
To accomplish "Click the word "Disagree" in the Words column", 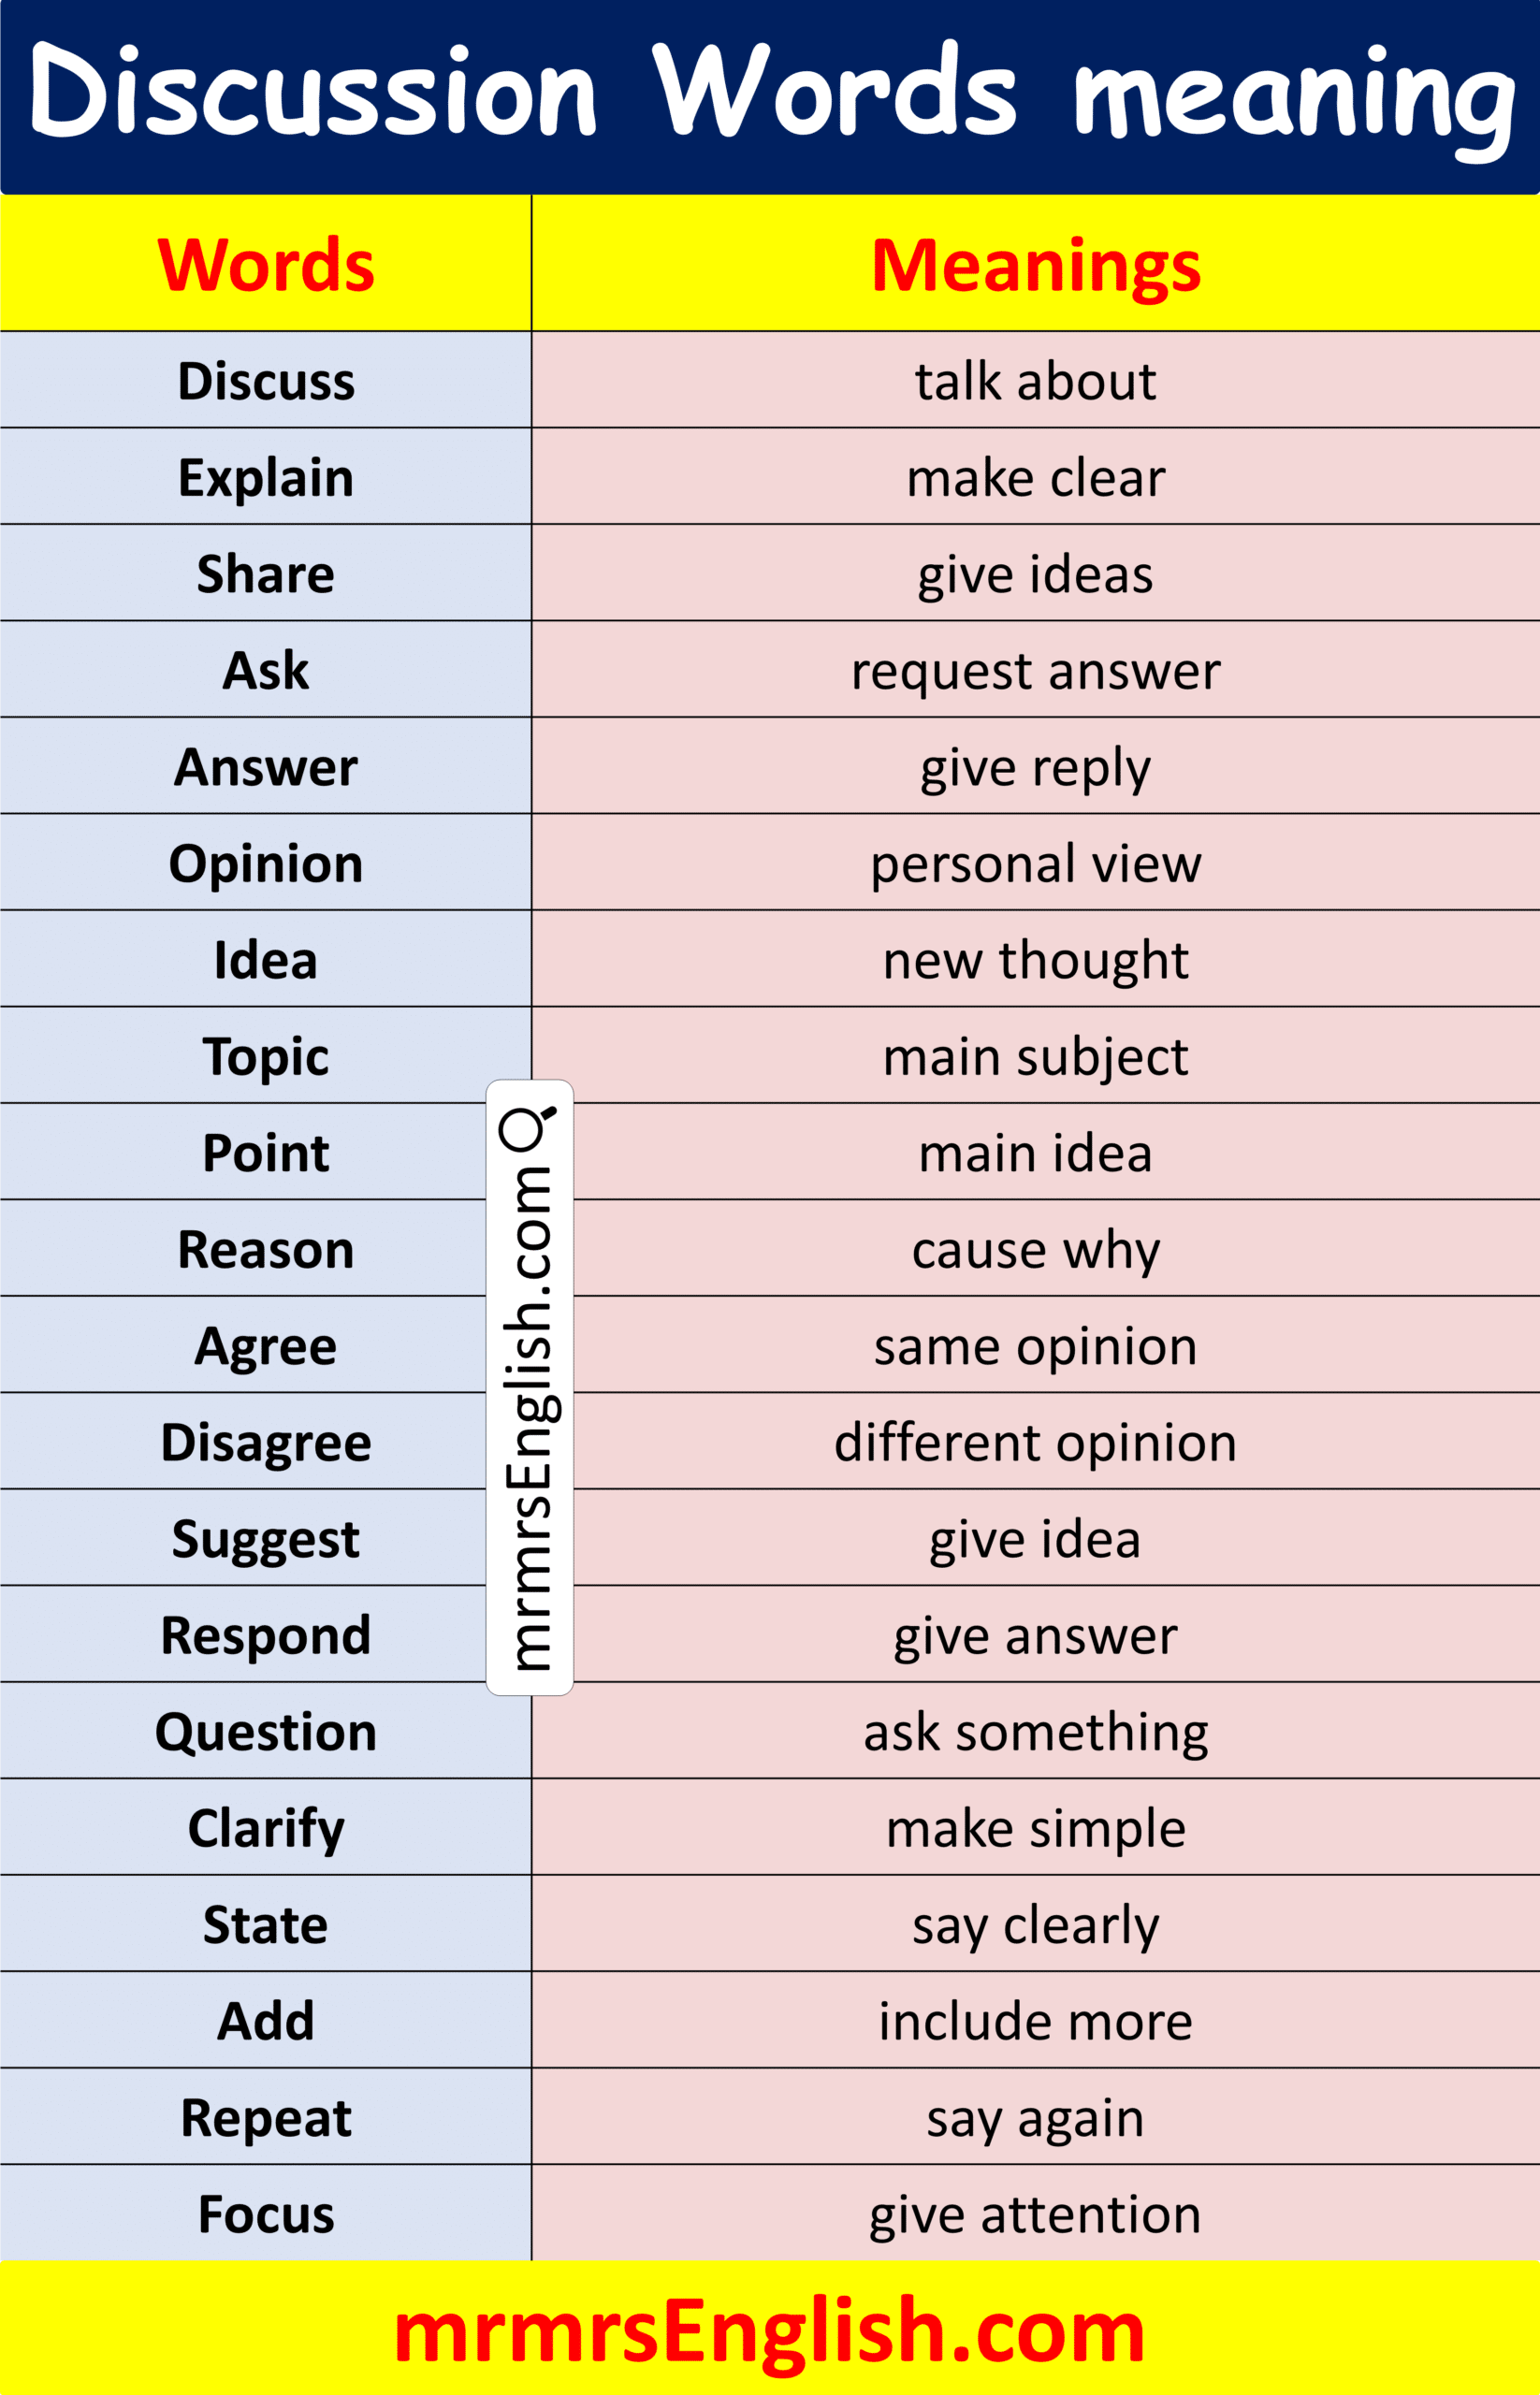I will click(266, 1442).
